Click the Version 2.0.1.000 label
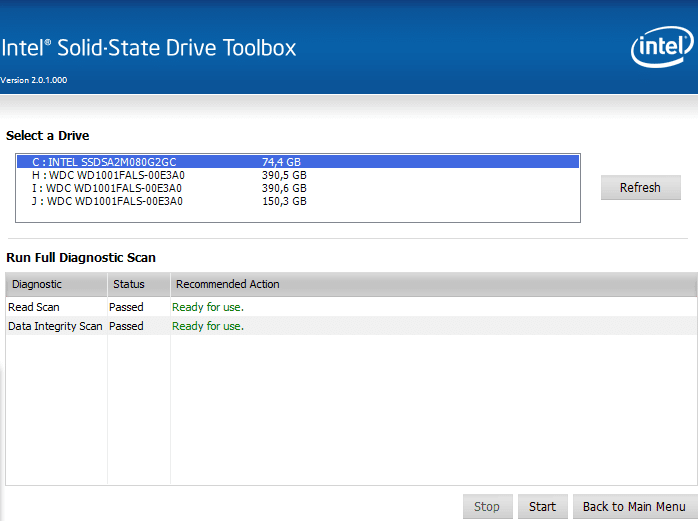Screen dimensions: 698x521 (34, 80)
